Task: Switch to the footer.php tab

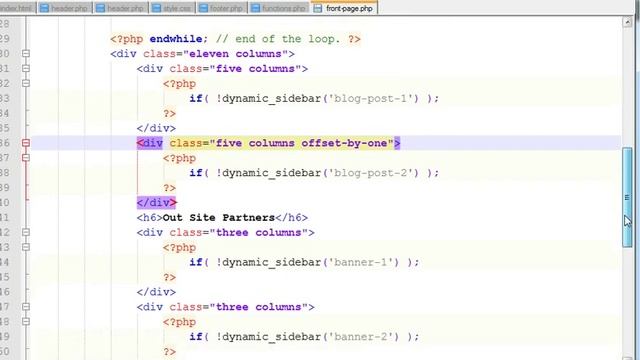Action: pyautogui.click(x=222, y=8)
